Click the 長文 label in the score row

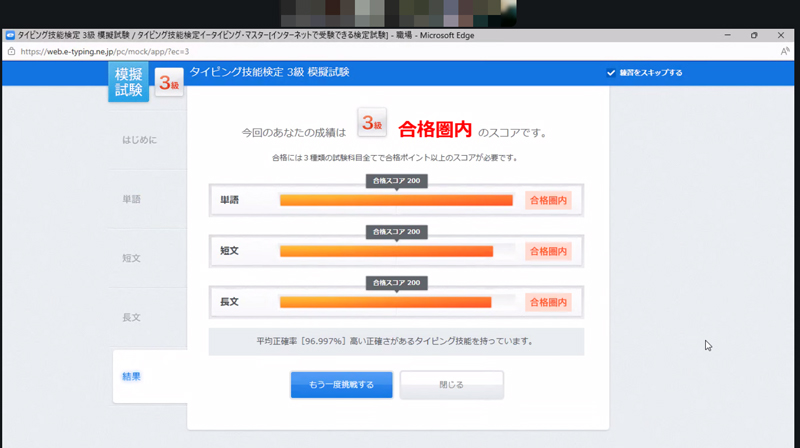(230, 302)
